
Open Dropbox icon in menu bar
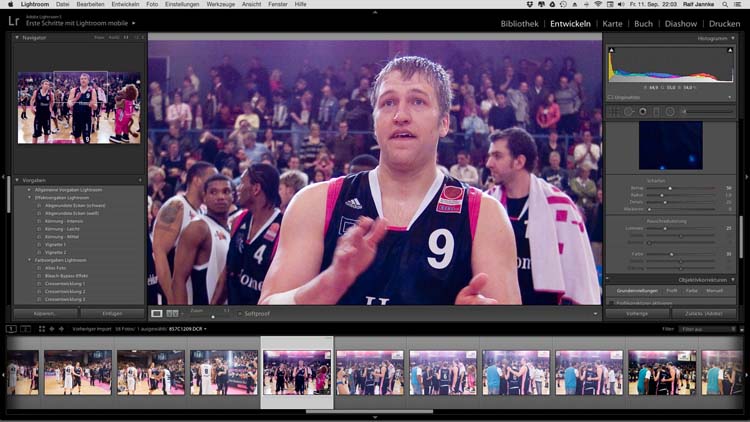click(529, 4)
